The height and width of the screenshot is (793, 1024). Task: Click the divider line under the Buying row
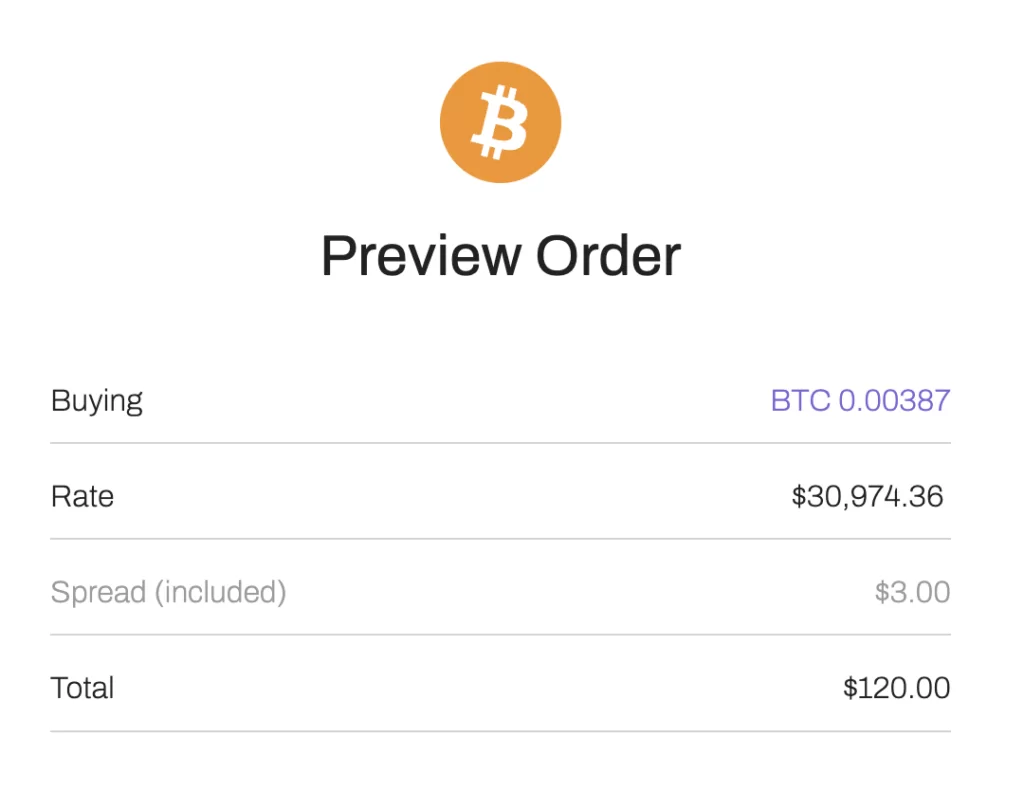point(500,440)
